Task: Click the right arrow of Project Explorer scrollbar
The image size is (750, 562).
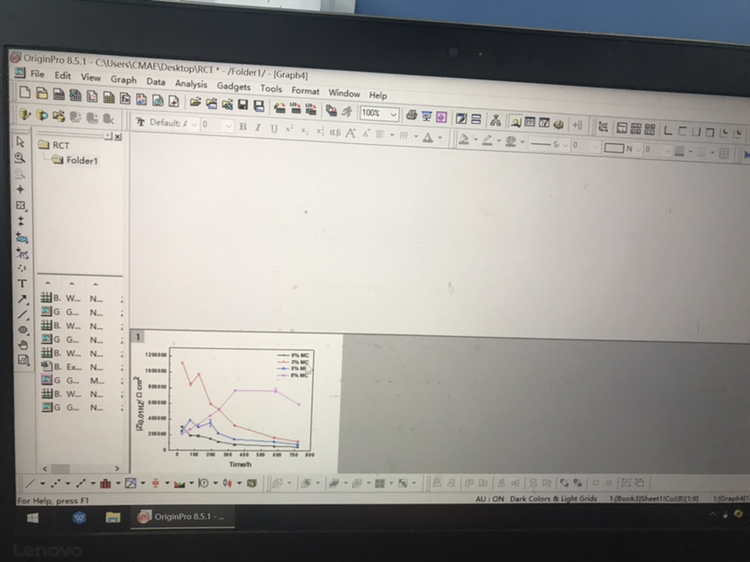Action: pos(117,468)
